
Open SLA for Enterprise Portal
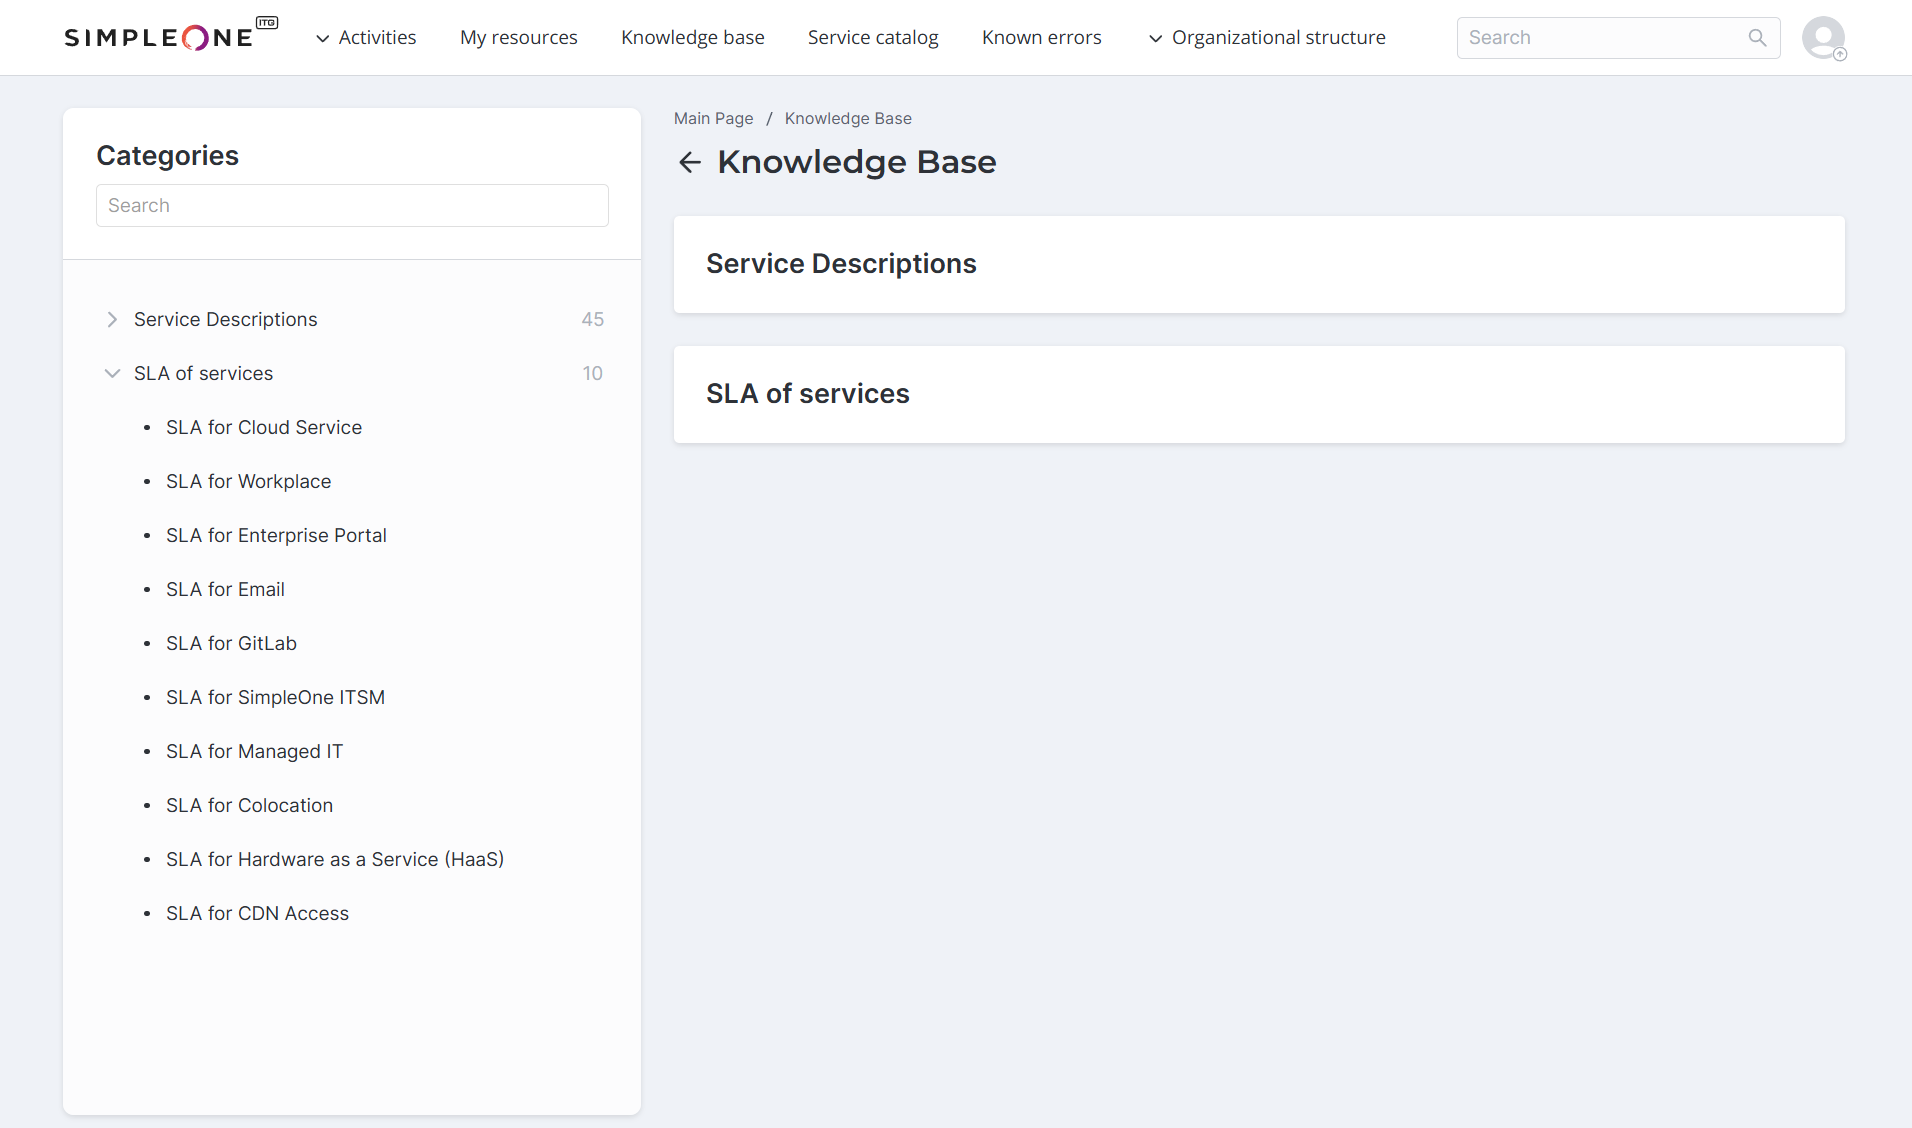point(276,535)
